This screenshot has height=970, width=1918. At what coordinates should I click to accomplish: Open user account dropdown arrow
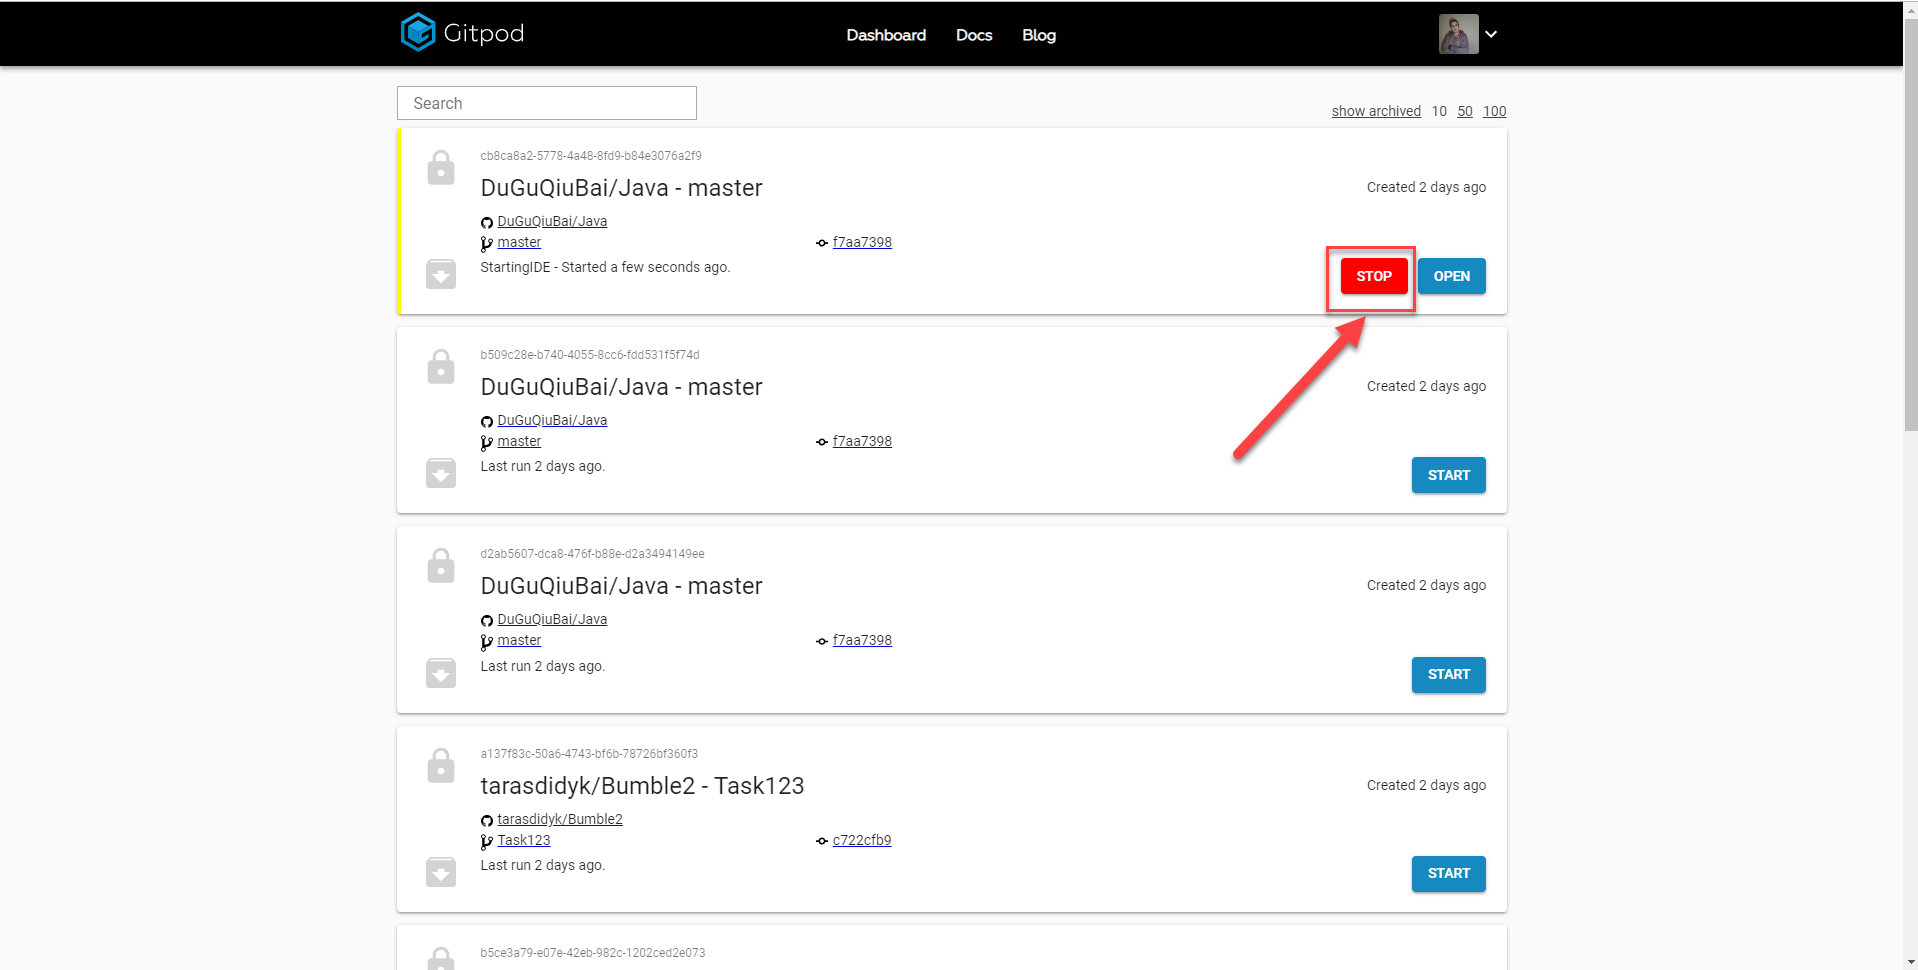[x=1491, y=34]
